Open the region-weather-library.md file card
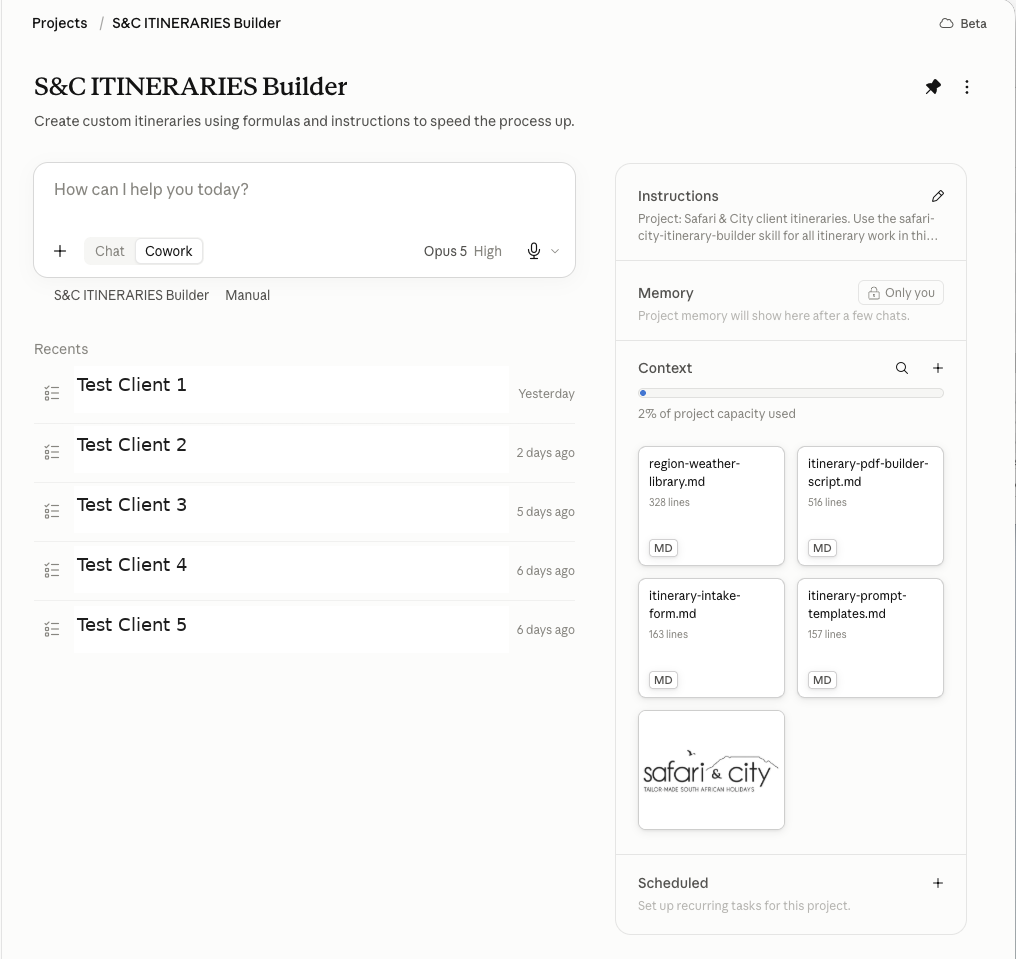Image resolution: width=1016 pixels, height=959 pixels. point(711,506)
